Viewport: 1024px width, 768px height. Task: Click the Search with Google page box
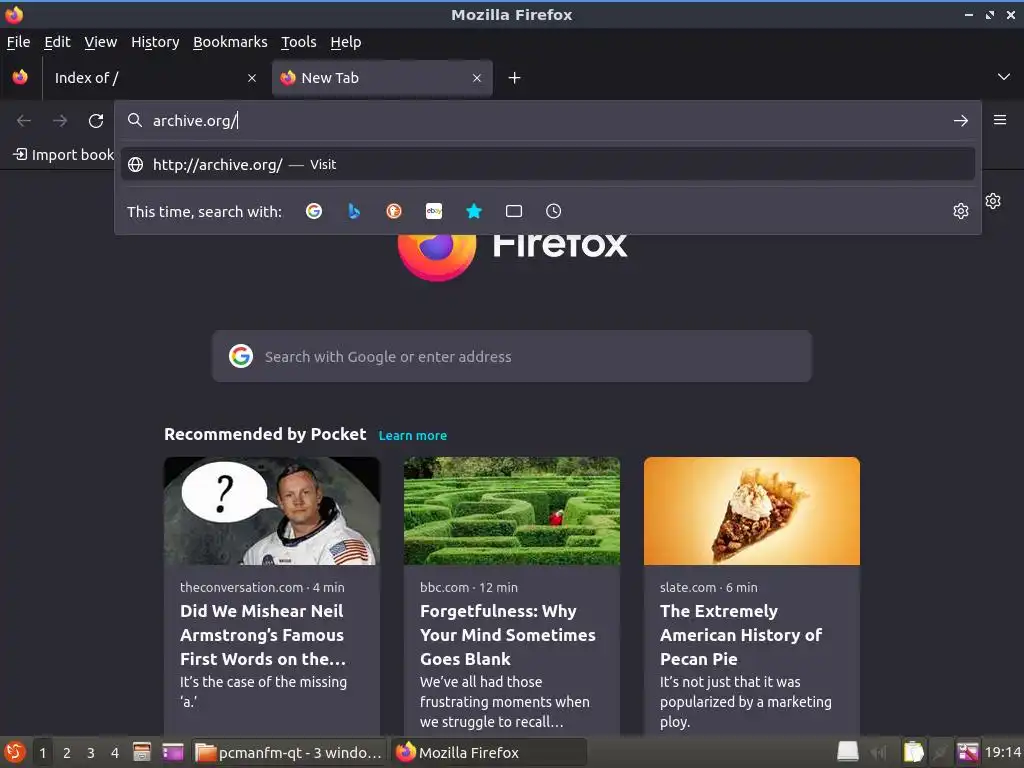[x=511, y=356]
